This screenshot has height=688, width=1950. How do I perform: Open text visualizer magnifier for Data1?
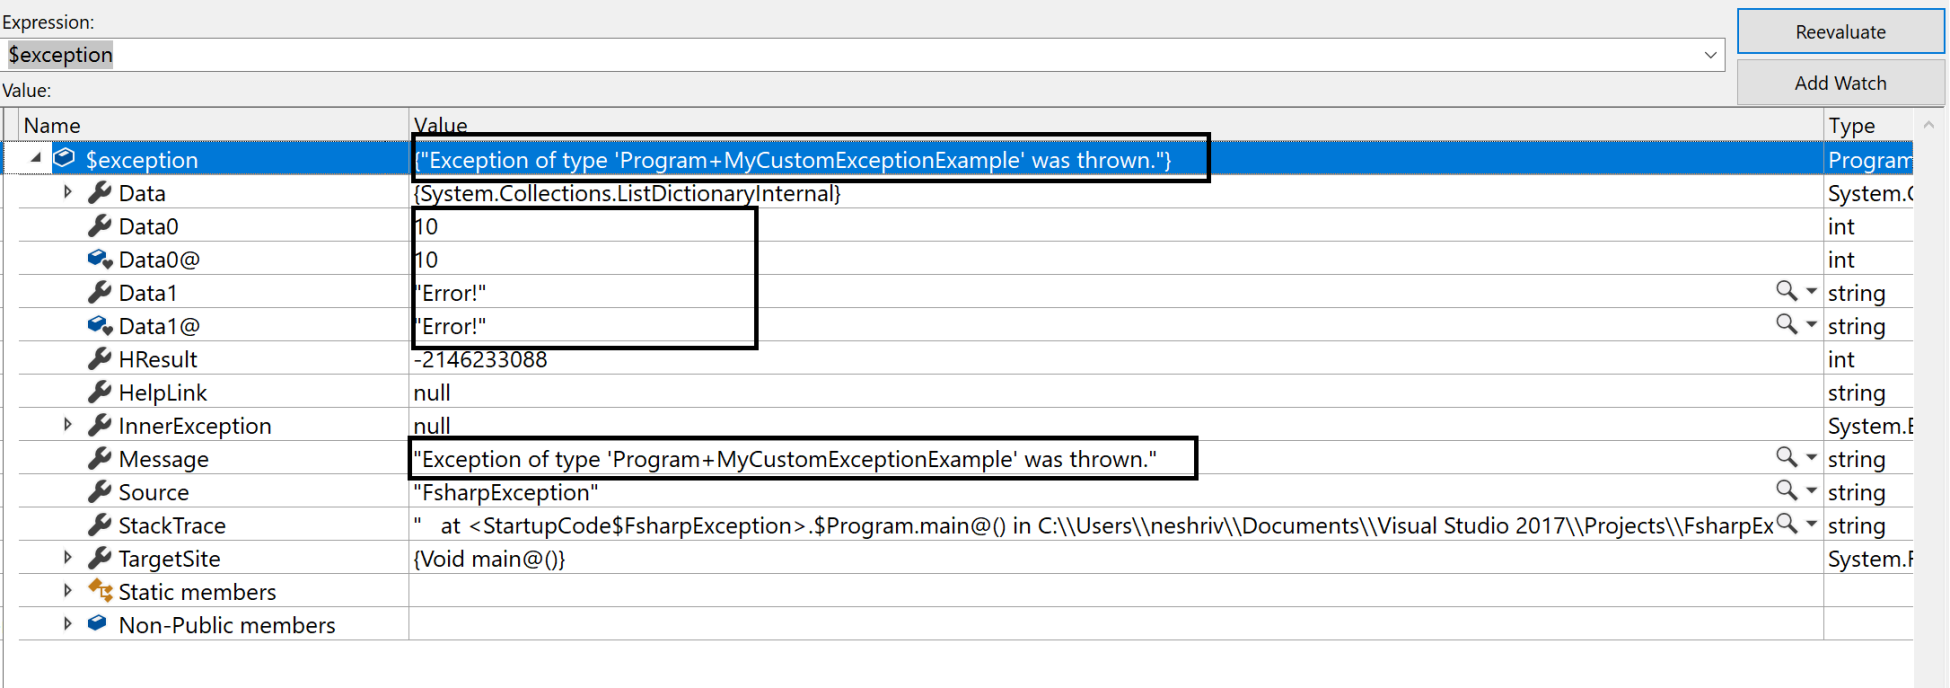click(1786, 291)
